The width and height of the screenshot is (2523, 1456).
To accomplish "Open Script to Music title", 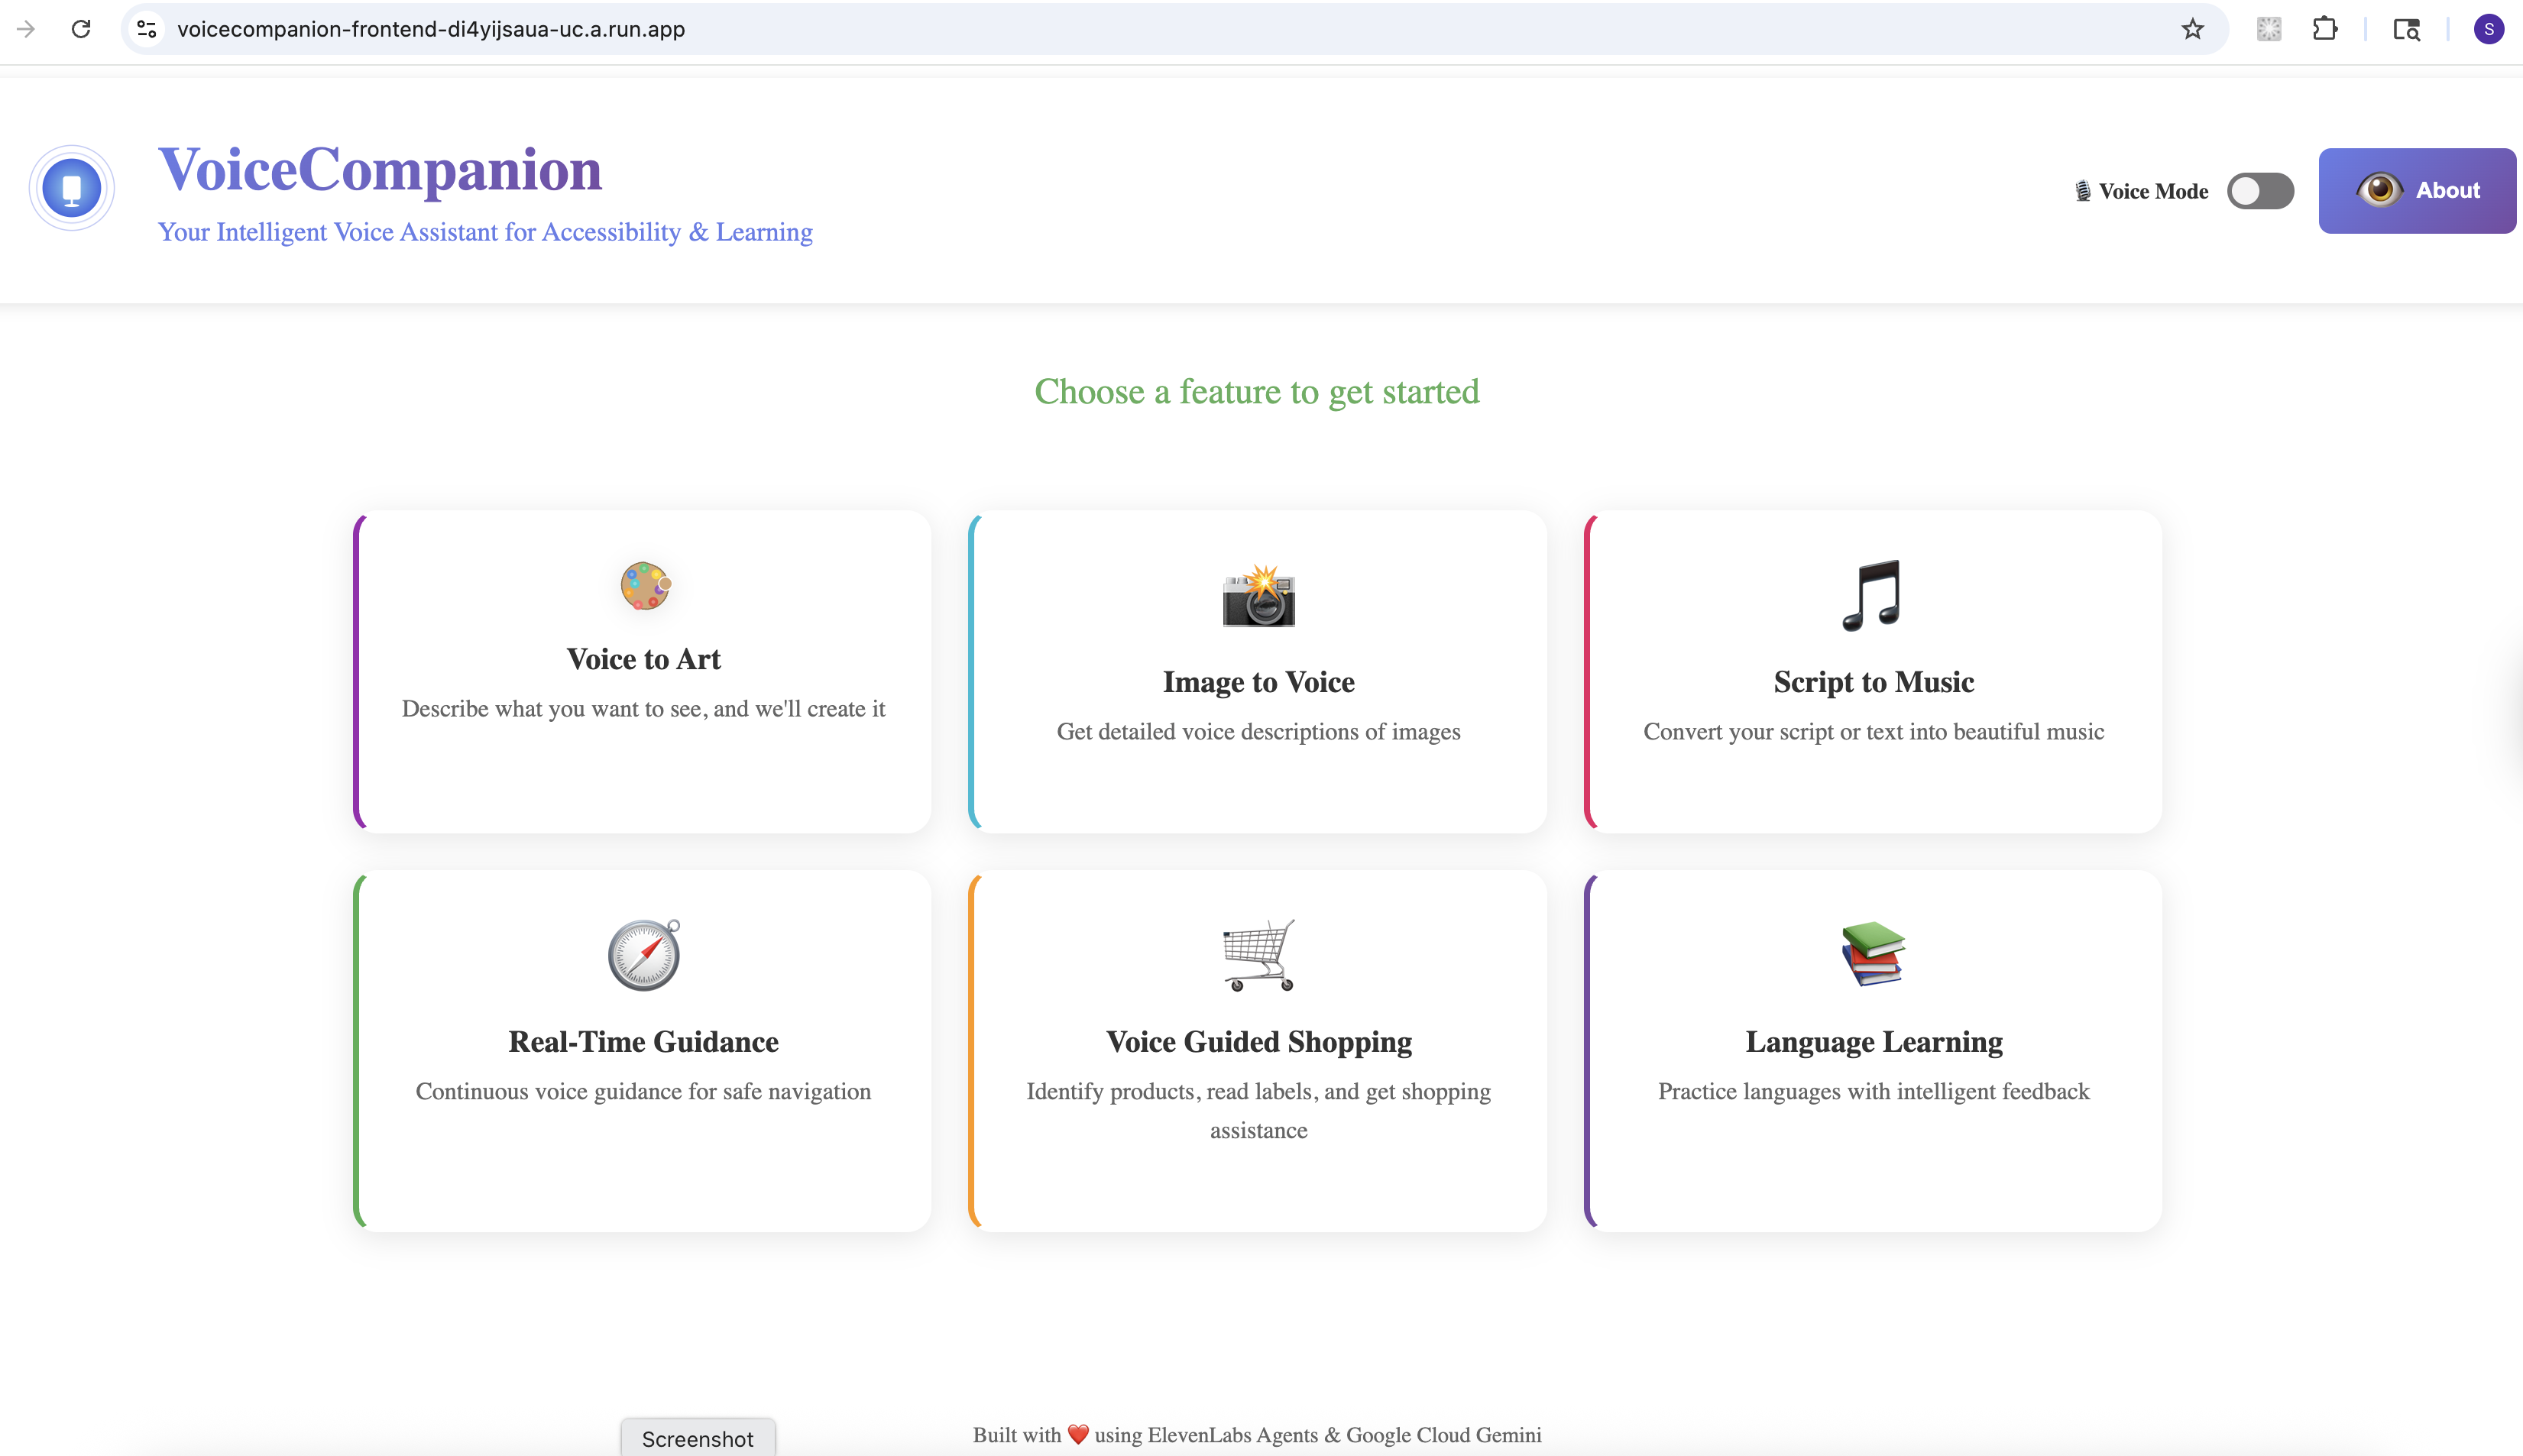I will pos(1873,682).
